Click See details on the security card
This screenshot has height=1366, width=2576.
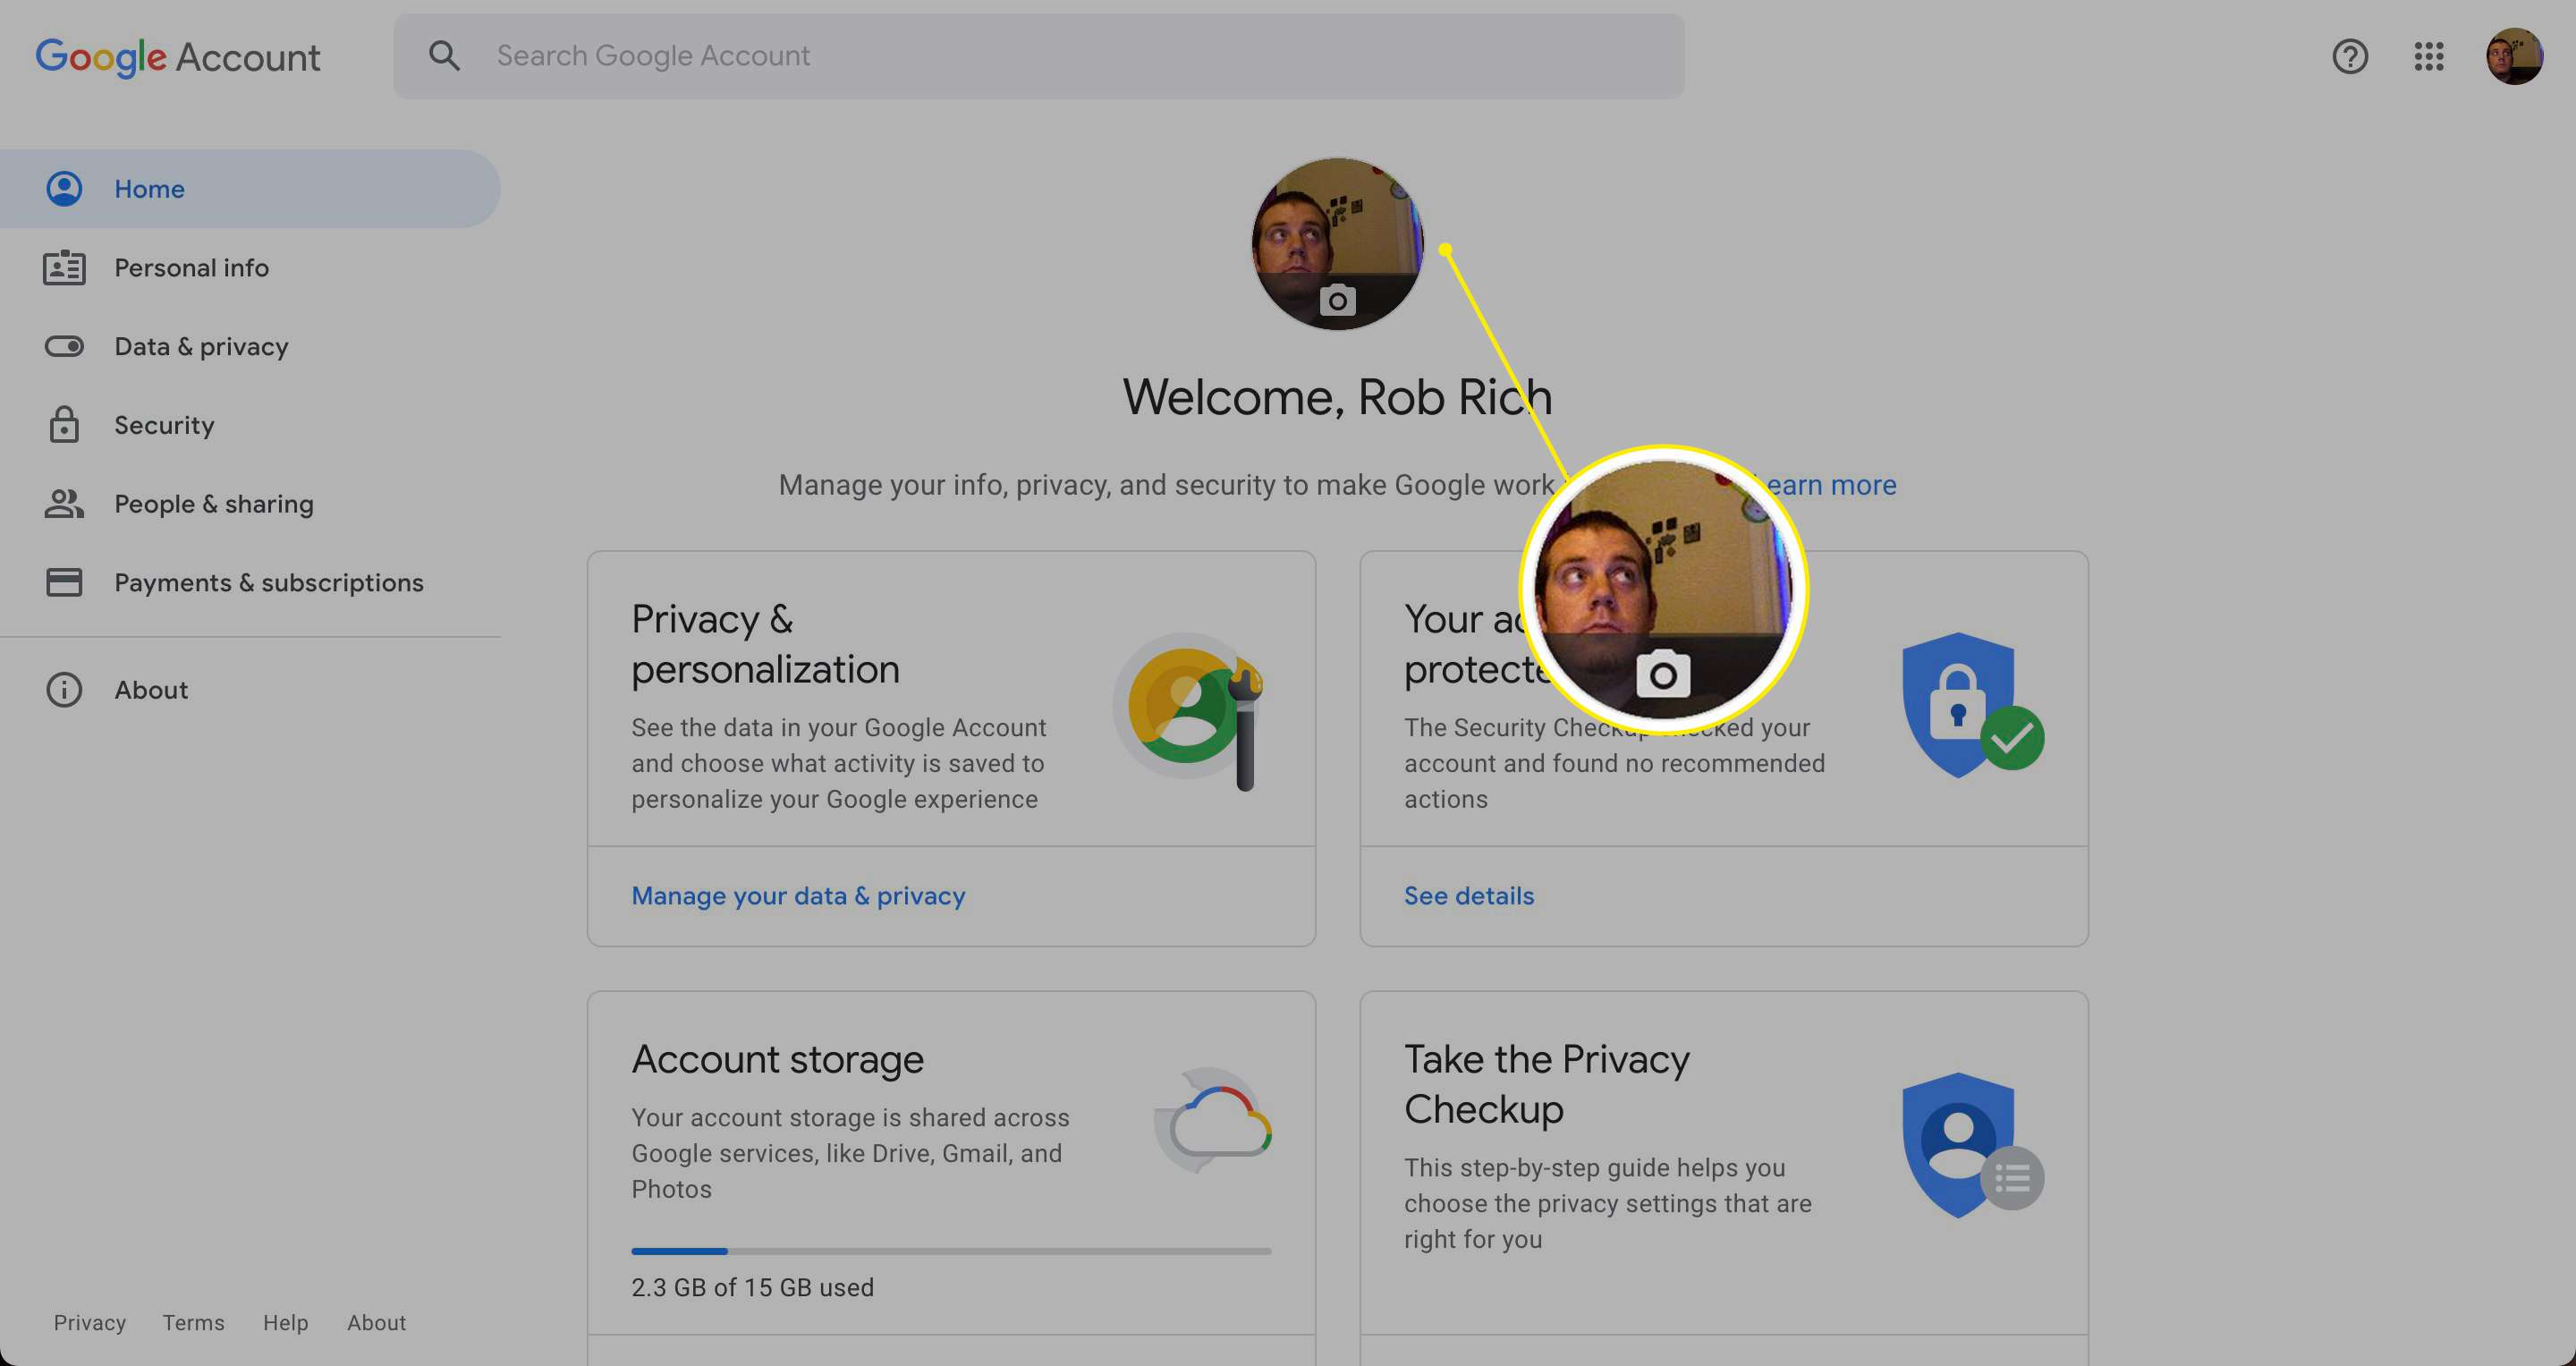[1469, 896]
